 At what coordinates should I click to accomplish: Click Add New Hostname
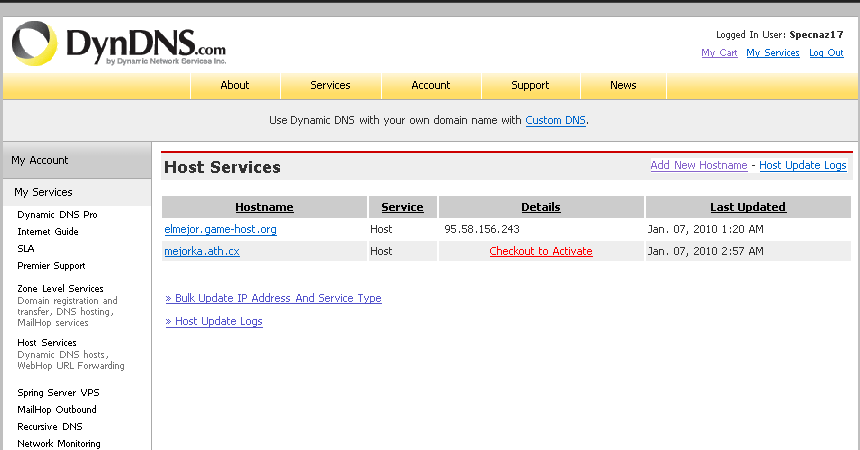pos(698,165)
